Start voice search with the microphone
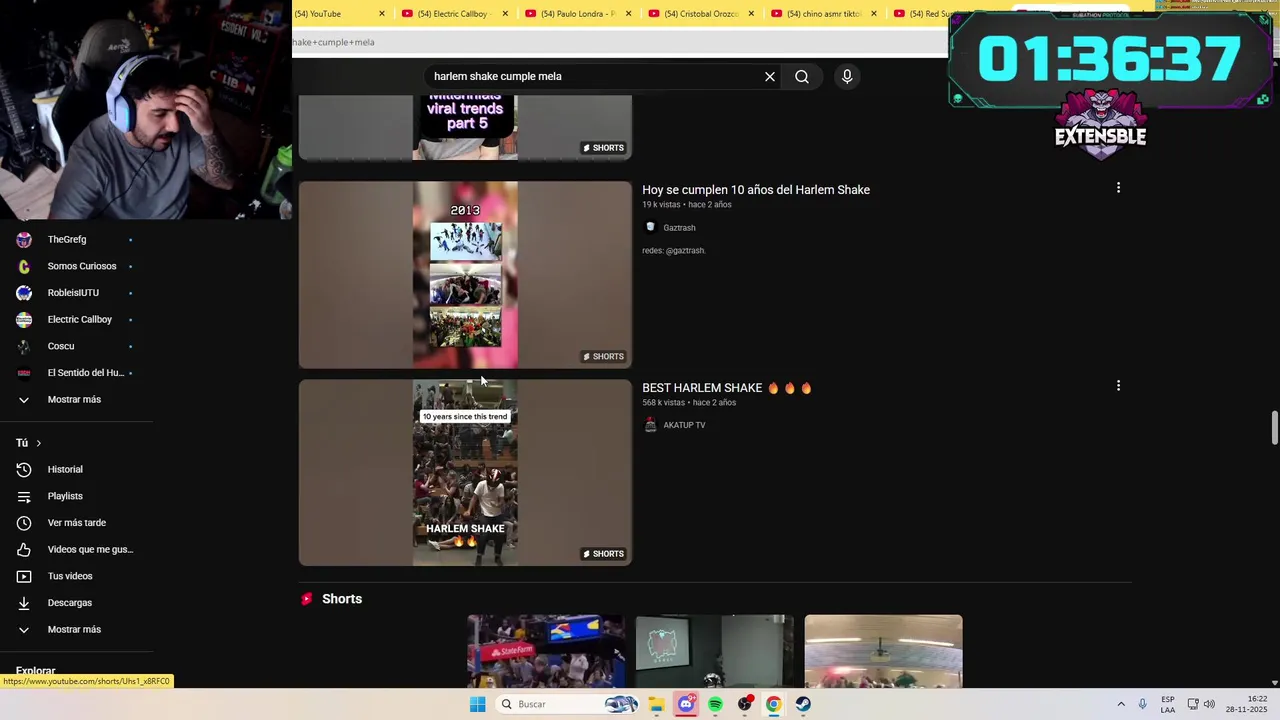The height and width of the screenshot is (720, 1280). (847, 76)
